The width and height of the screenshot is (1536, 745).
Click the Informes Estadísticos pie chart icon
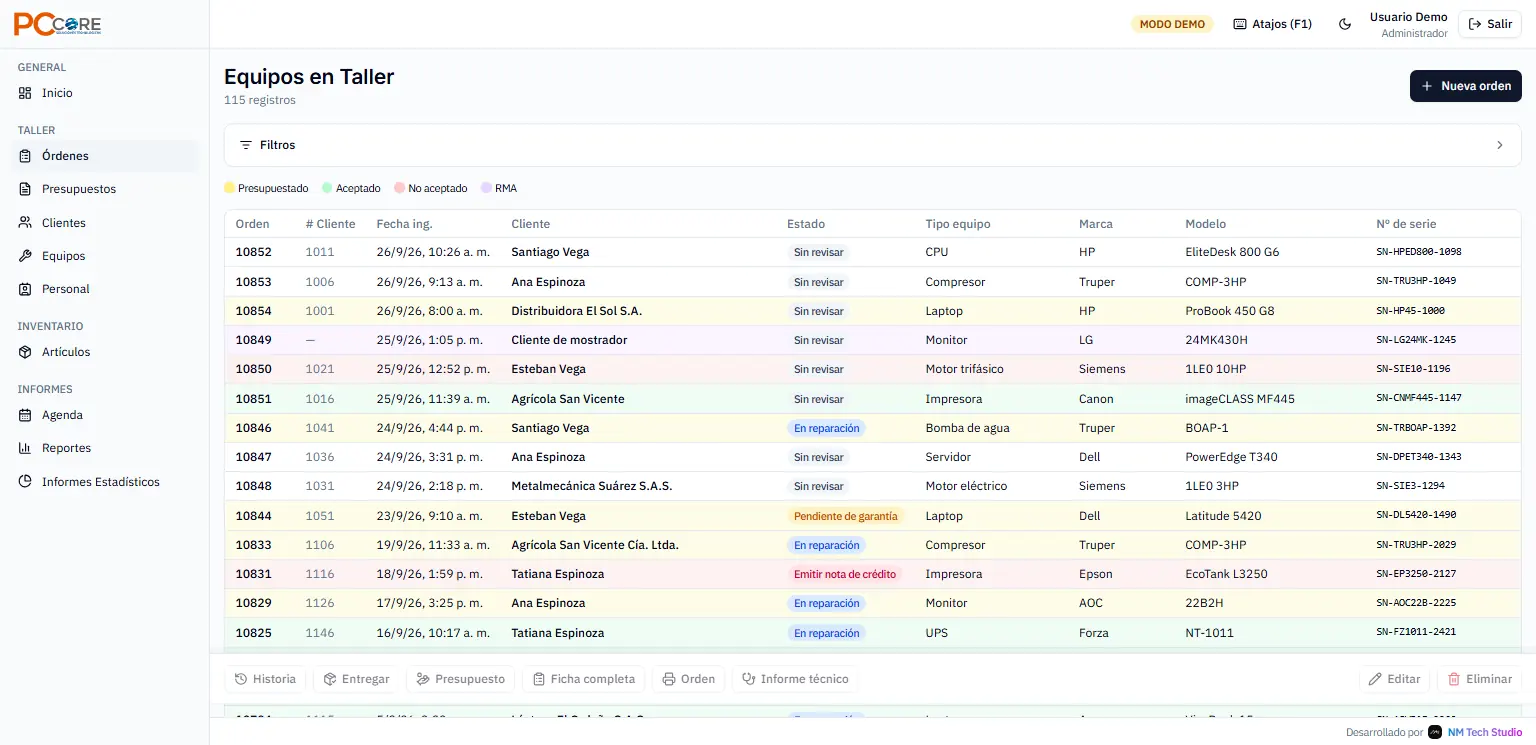click(25, 482)
